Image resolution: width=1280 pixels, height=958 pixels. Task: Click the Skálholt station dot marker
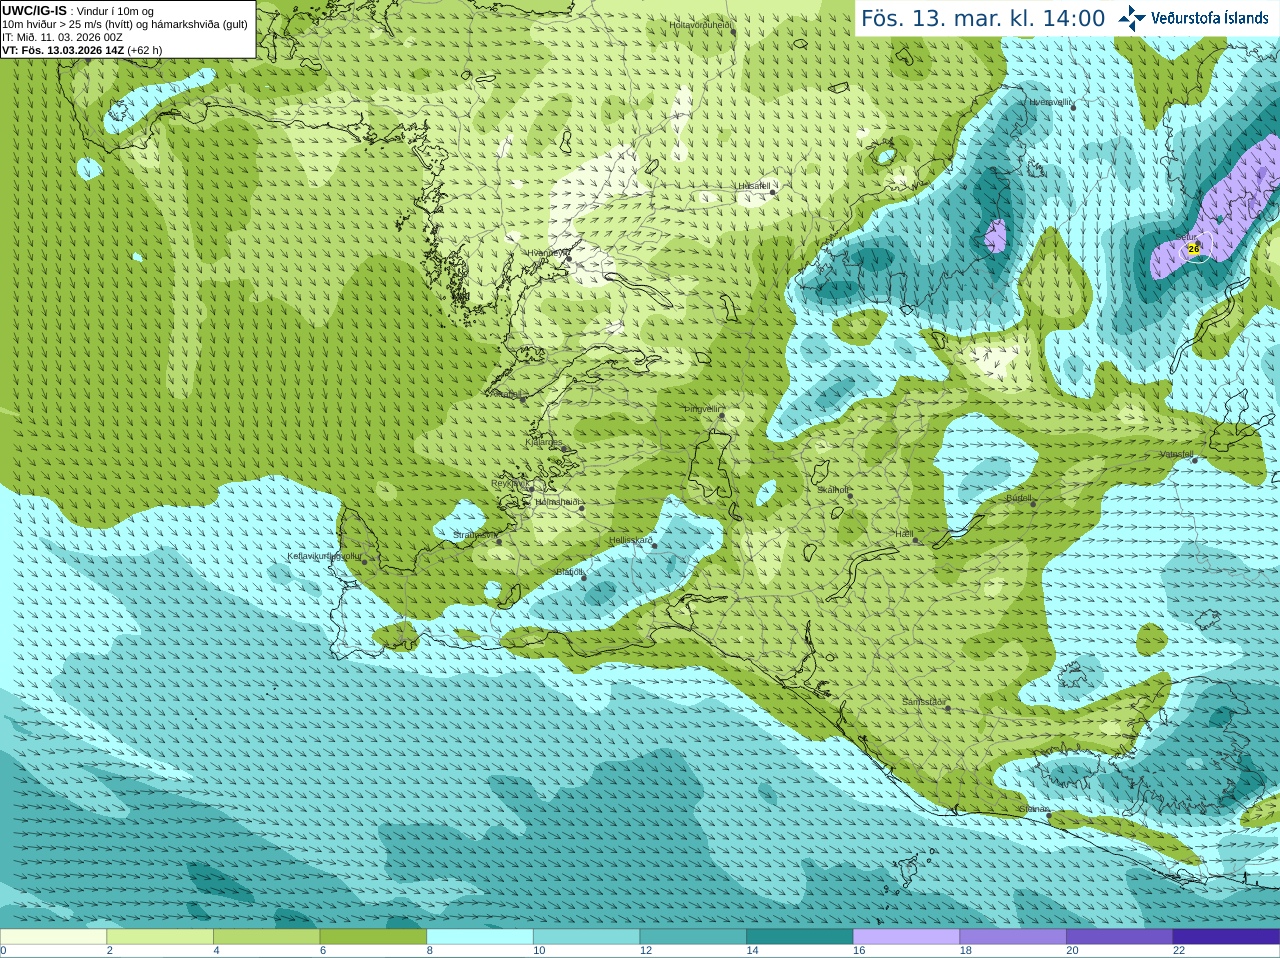click(x=851, y=495)
